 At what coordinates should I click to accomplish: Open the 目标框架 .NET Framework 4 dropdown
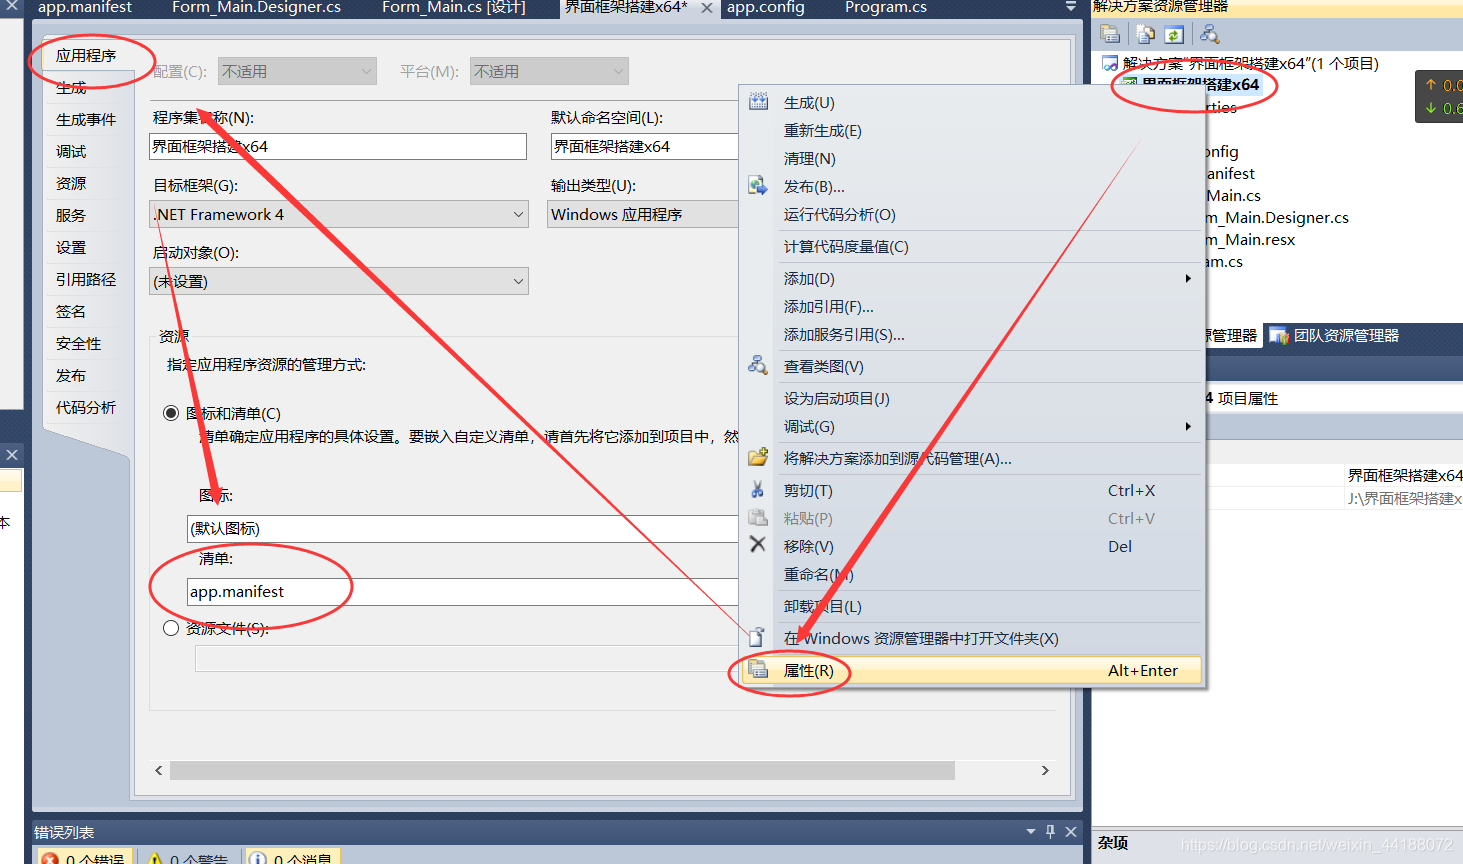pos(339,214)
